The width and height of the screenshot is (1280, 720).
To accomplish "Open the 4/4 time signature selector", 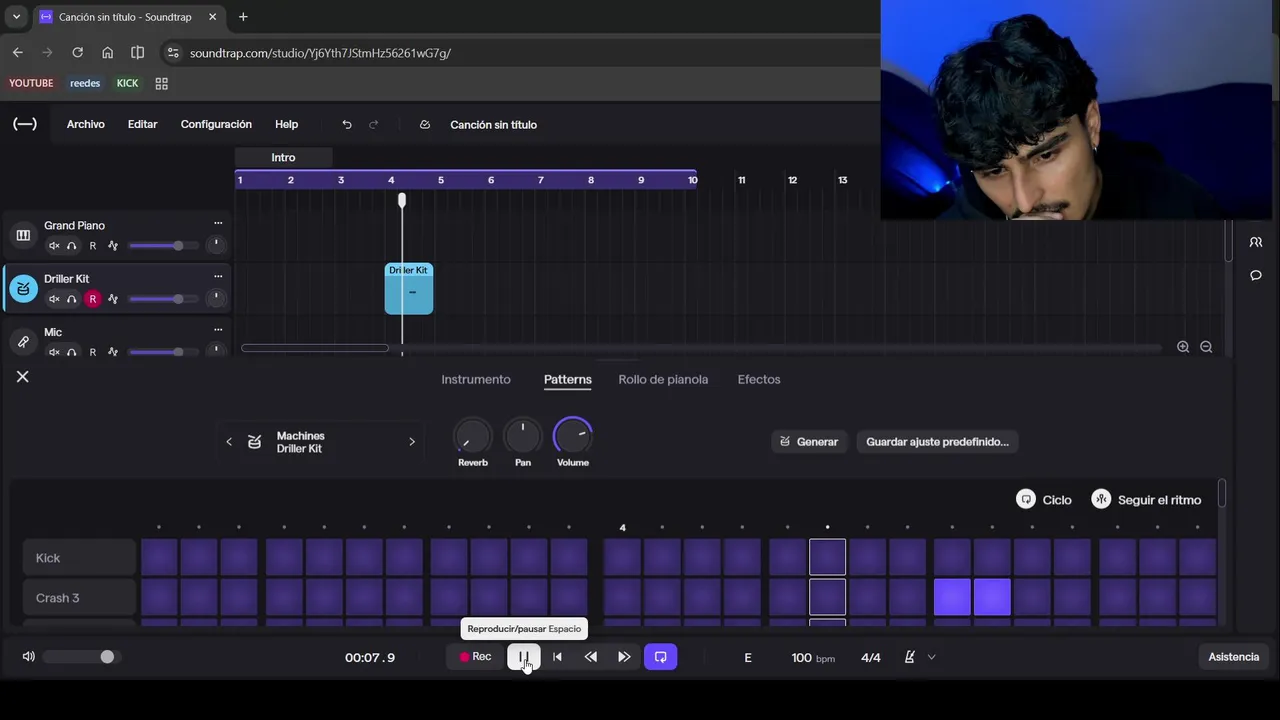I will tap(871, 657).
